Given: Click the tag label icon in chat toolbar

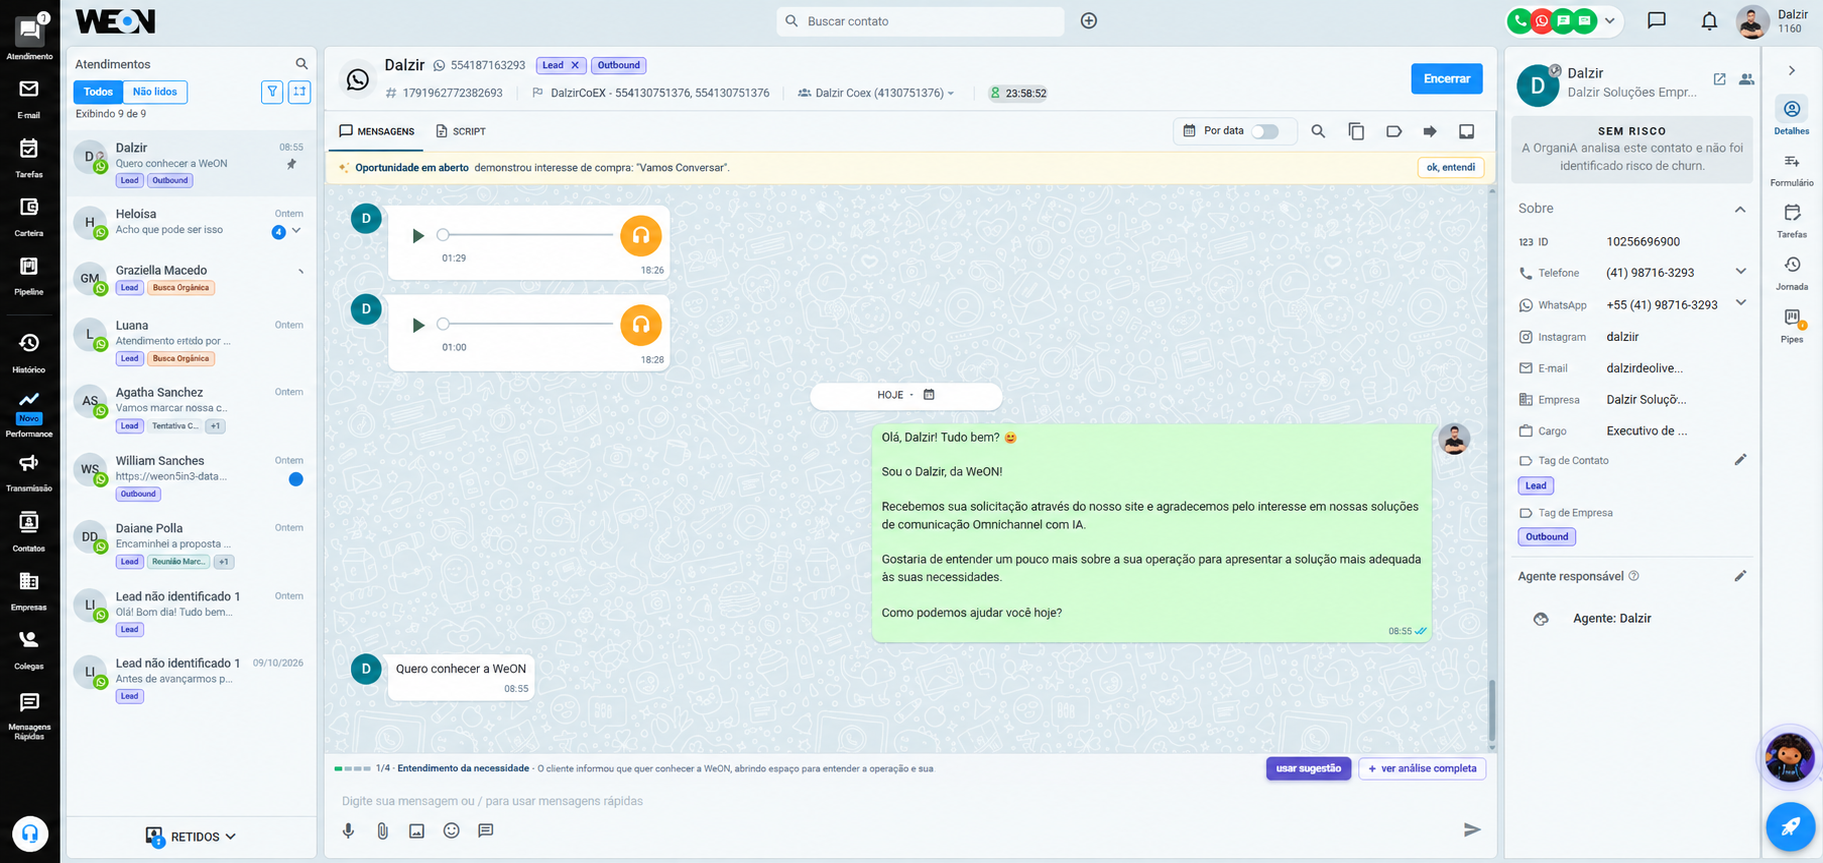Looking at the screenshot, I should coord(1394,131).
